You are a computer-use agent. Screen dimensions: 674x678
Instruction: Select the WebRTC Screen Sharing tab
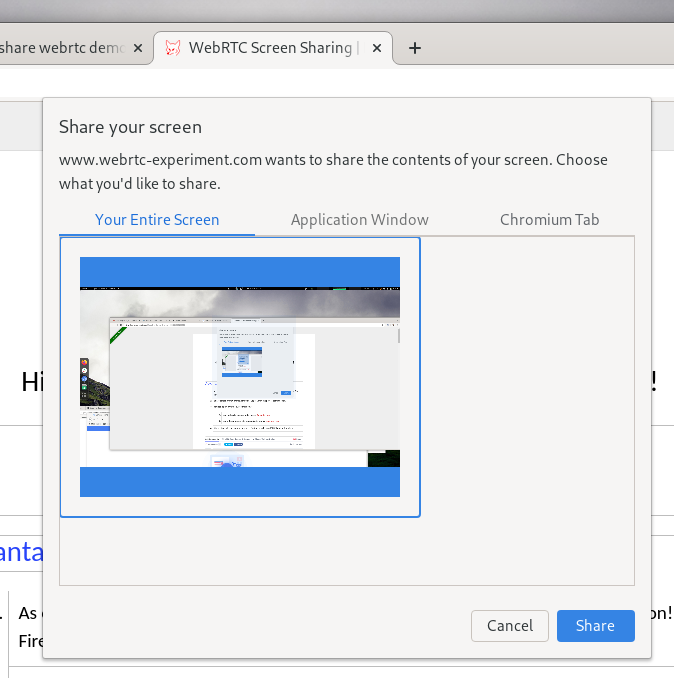click(x=273, y=48)
